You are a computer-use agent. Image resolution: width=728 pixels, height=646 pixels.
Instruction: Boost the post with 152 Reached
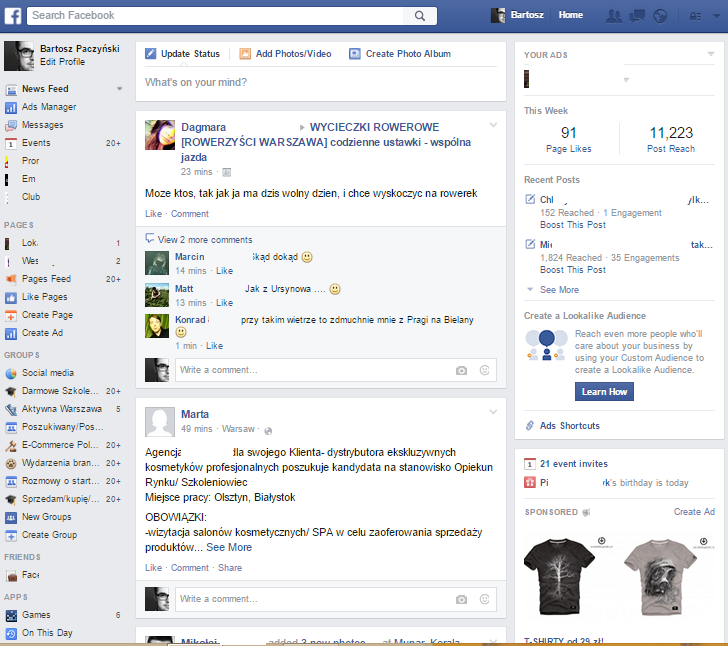tap(572, 225)
